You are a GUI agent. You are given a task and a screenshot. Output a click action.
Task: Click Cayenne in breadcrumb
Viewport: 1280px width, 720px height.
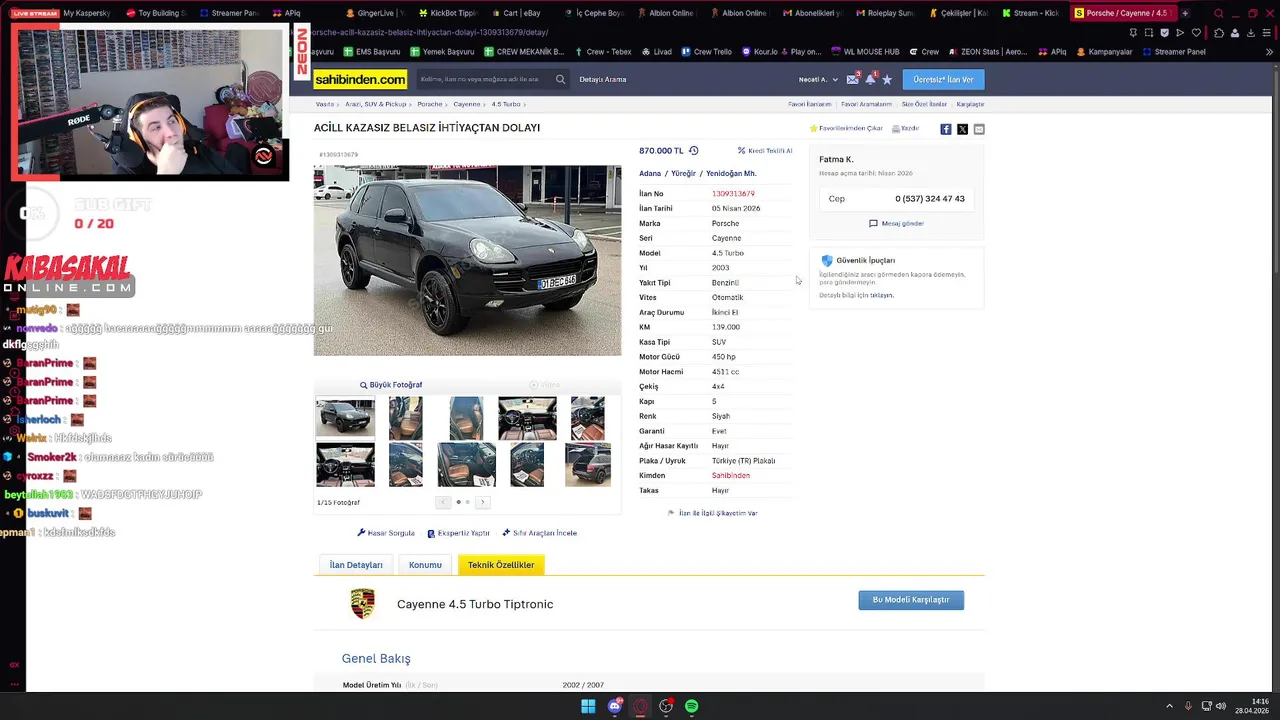tap(466, 104)
